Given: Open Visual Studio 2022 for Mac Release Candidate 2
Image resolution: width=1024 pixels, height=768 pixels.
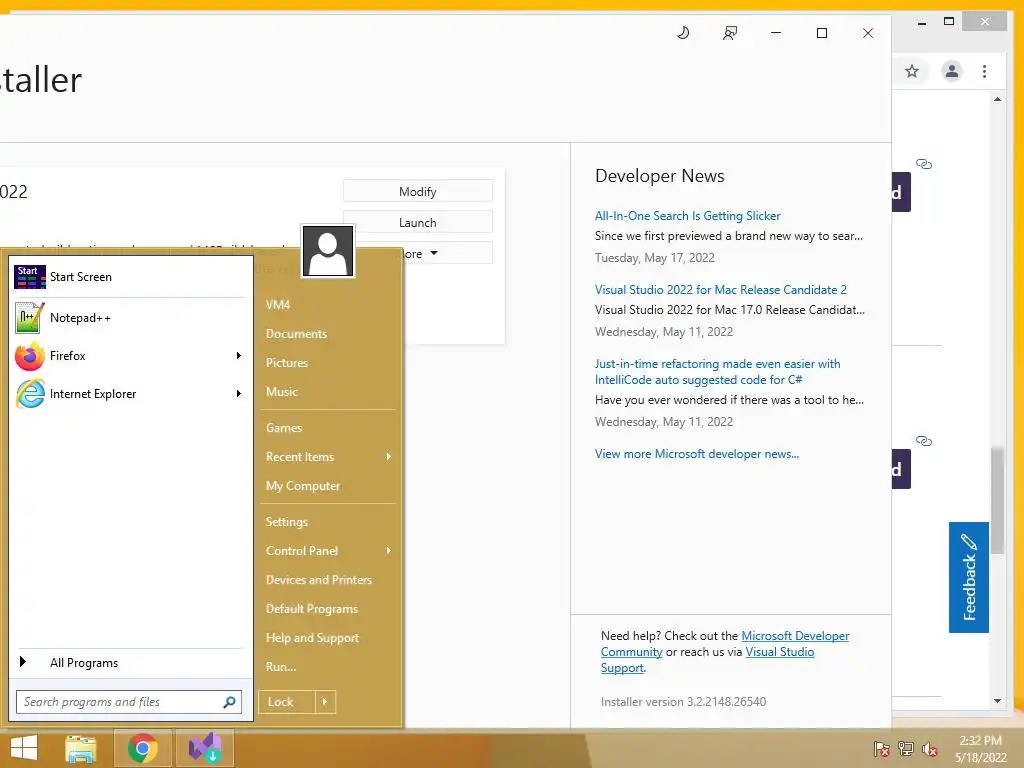Looking at the screenshot, I should click(x=720, y=289).
